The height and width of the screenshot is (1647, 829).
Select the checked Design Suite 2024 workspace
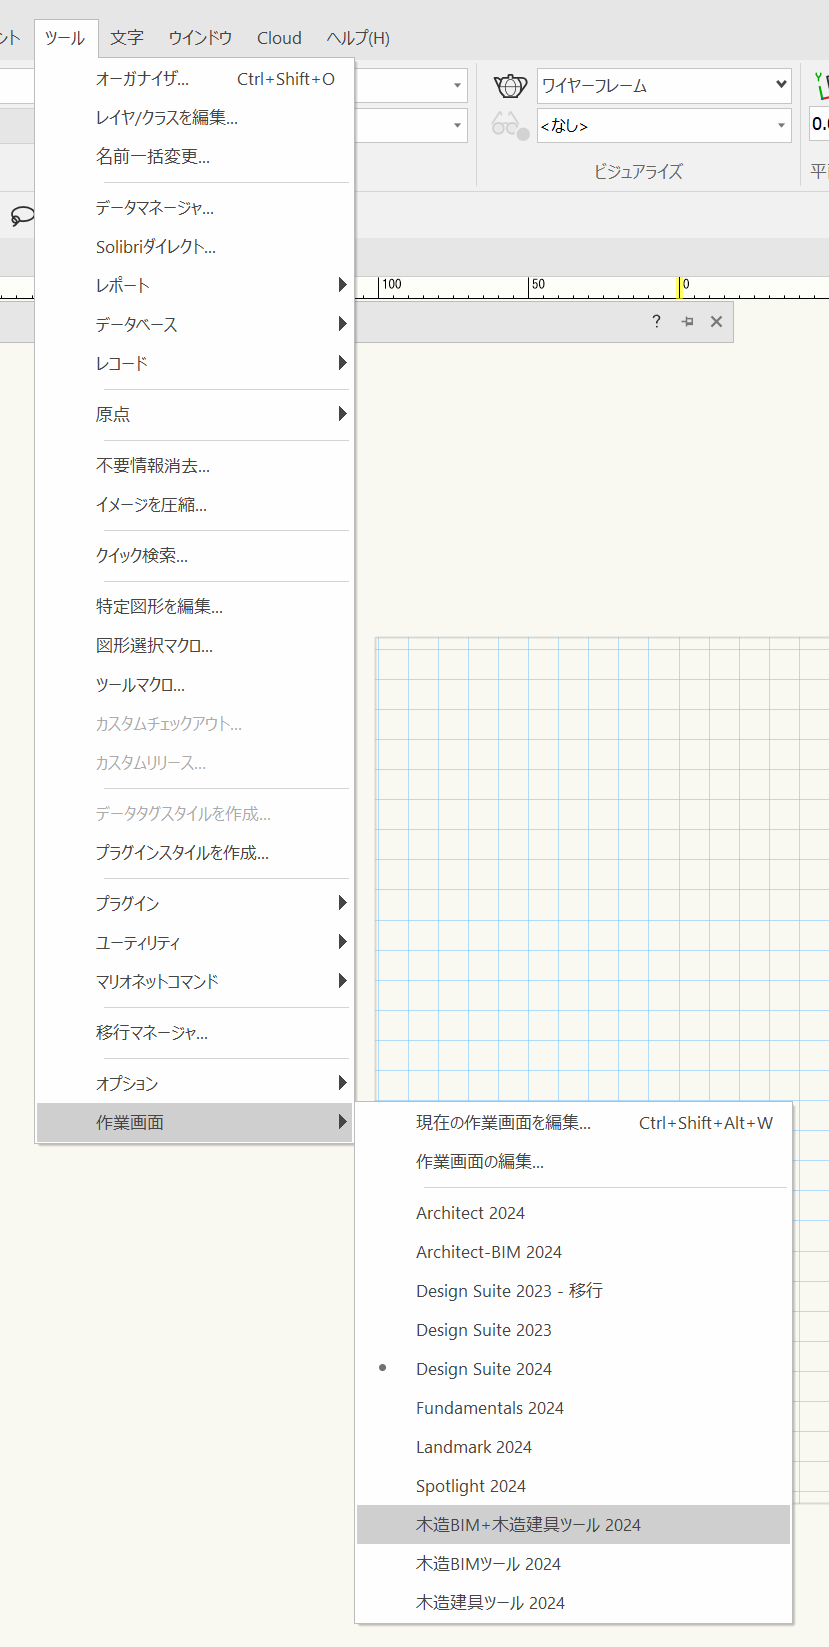[x=573, y=1369]
